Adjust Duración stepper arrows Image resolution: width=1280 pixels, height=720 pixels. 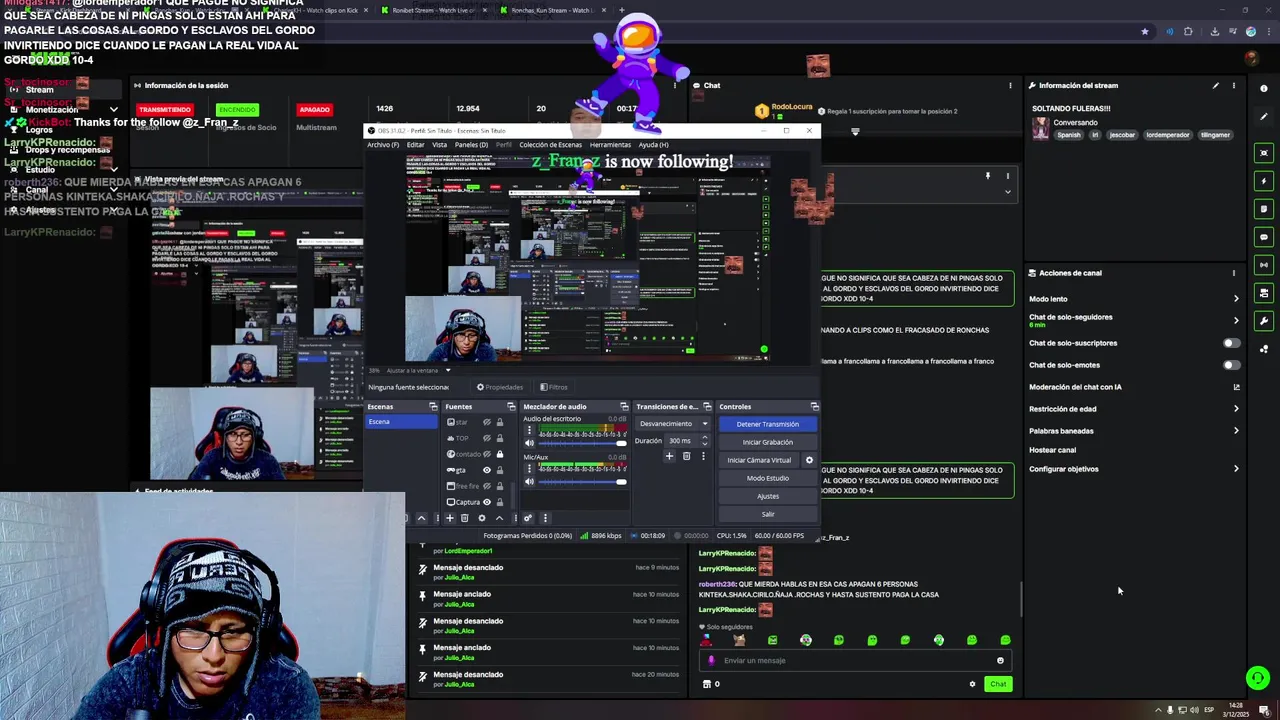(x=706, y=440)
